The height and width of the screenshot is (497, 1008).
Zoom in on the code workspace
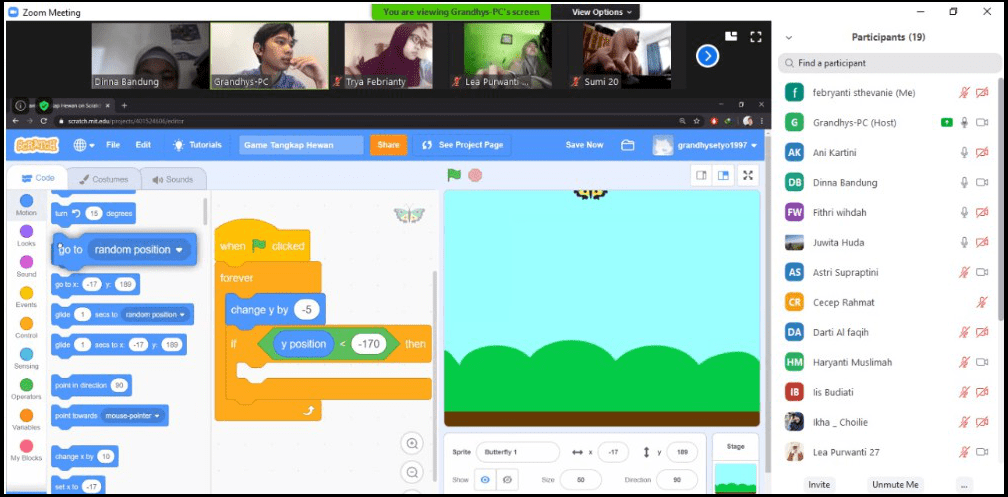click(x=412, y=444)
